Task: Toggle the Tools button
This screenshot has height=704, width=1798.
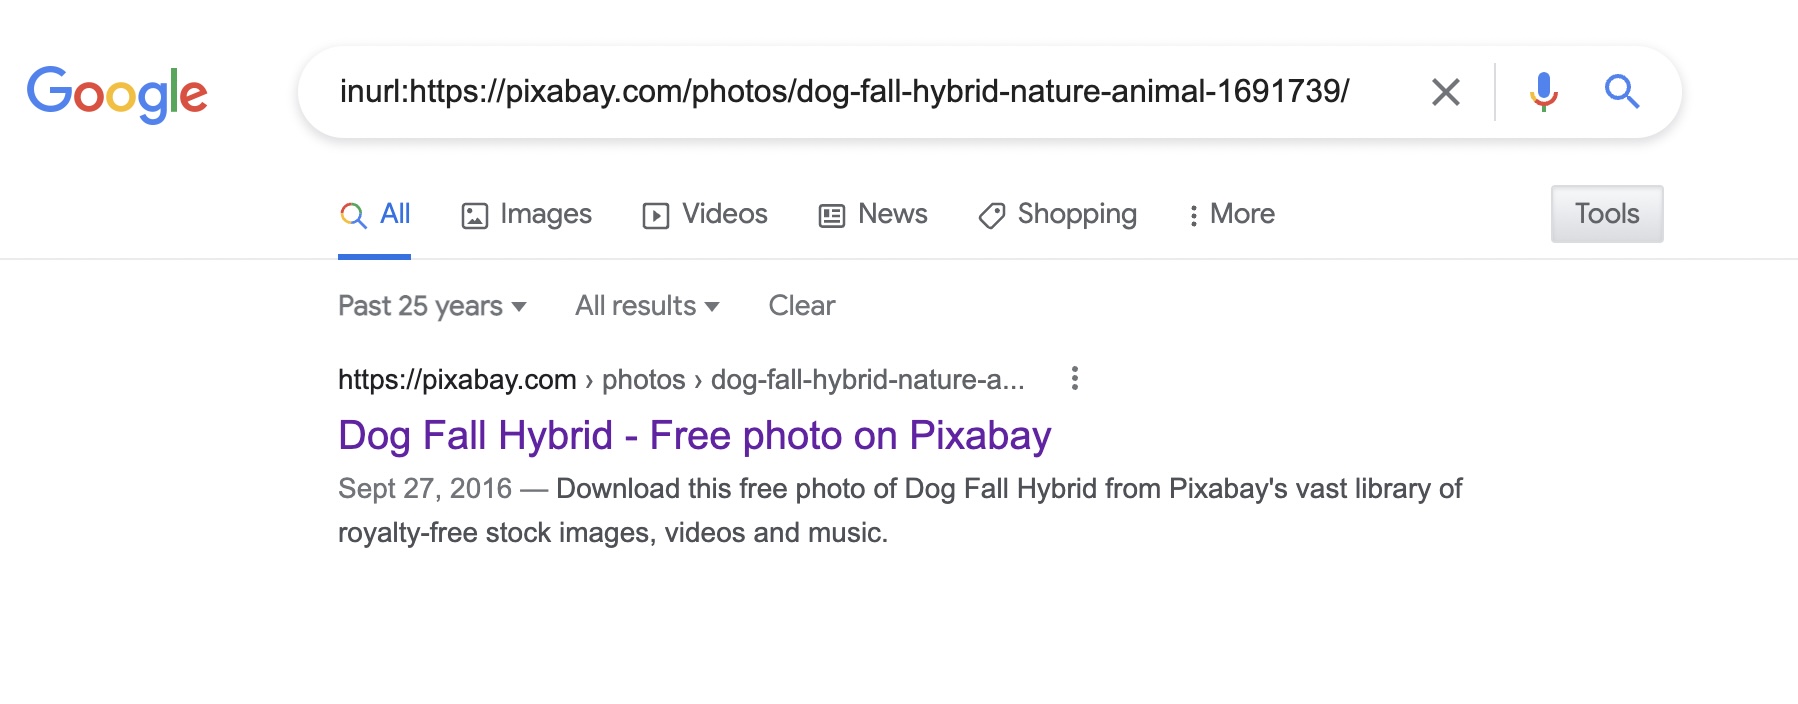Action: tap(1606, 214)
